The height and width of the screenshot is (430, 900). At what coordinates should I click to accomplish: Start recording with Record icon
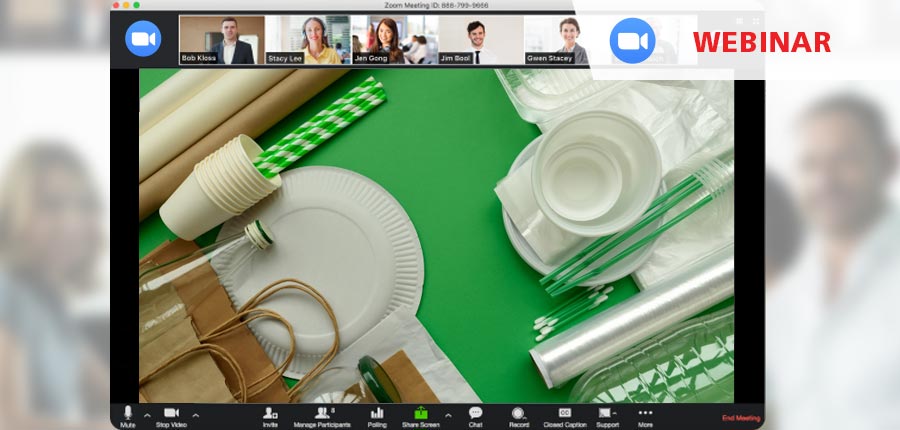pos(518,414)
